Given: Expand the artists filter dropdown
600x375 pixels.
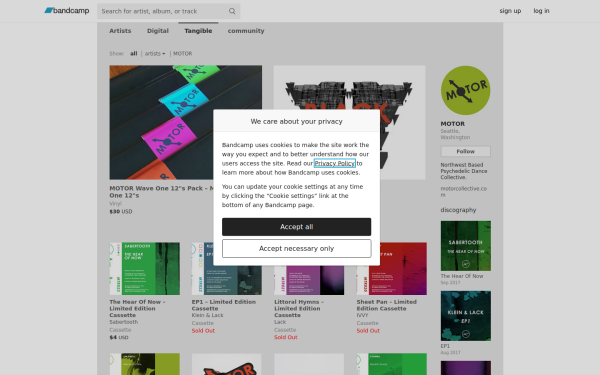Looking at the screenshot, I should pos(155,54).
